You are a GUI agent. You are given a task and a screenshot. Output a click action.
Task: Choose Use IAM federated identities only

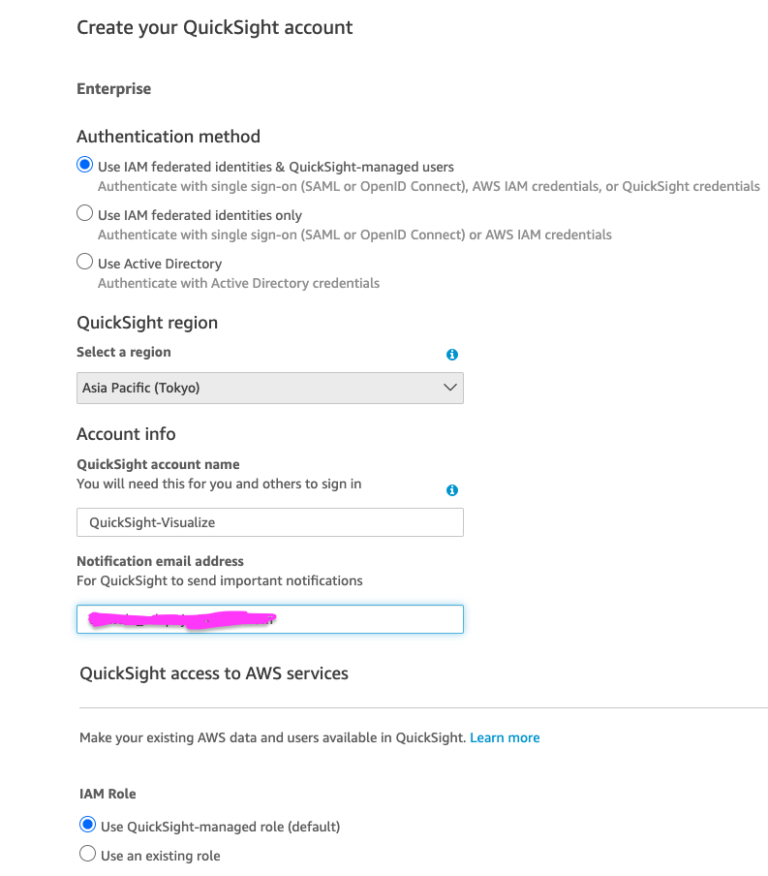(84, 212)
